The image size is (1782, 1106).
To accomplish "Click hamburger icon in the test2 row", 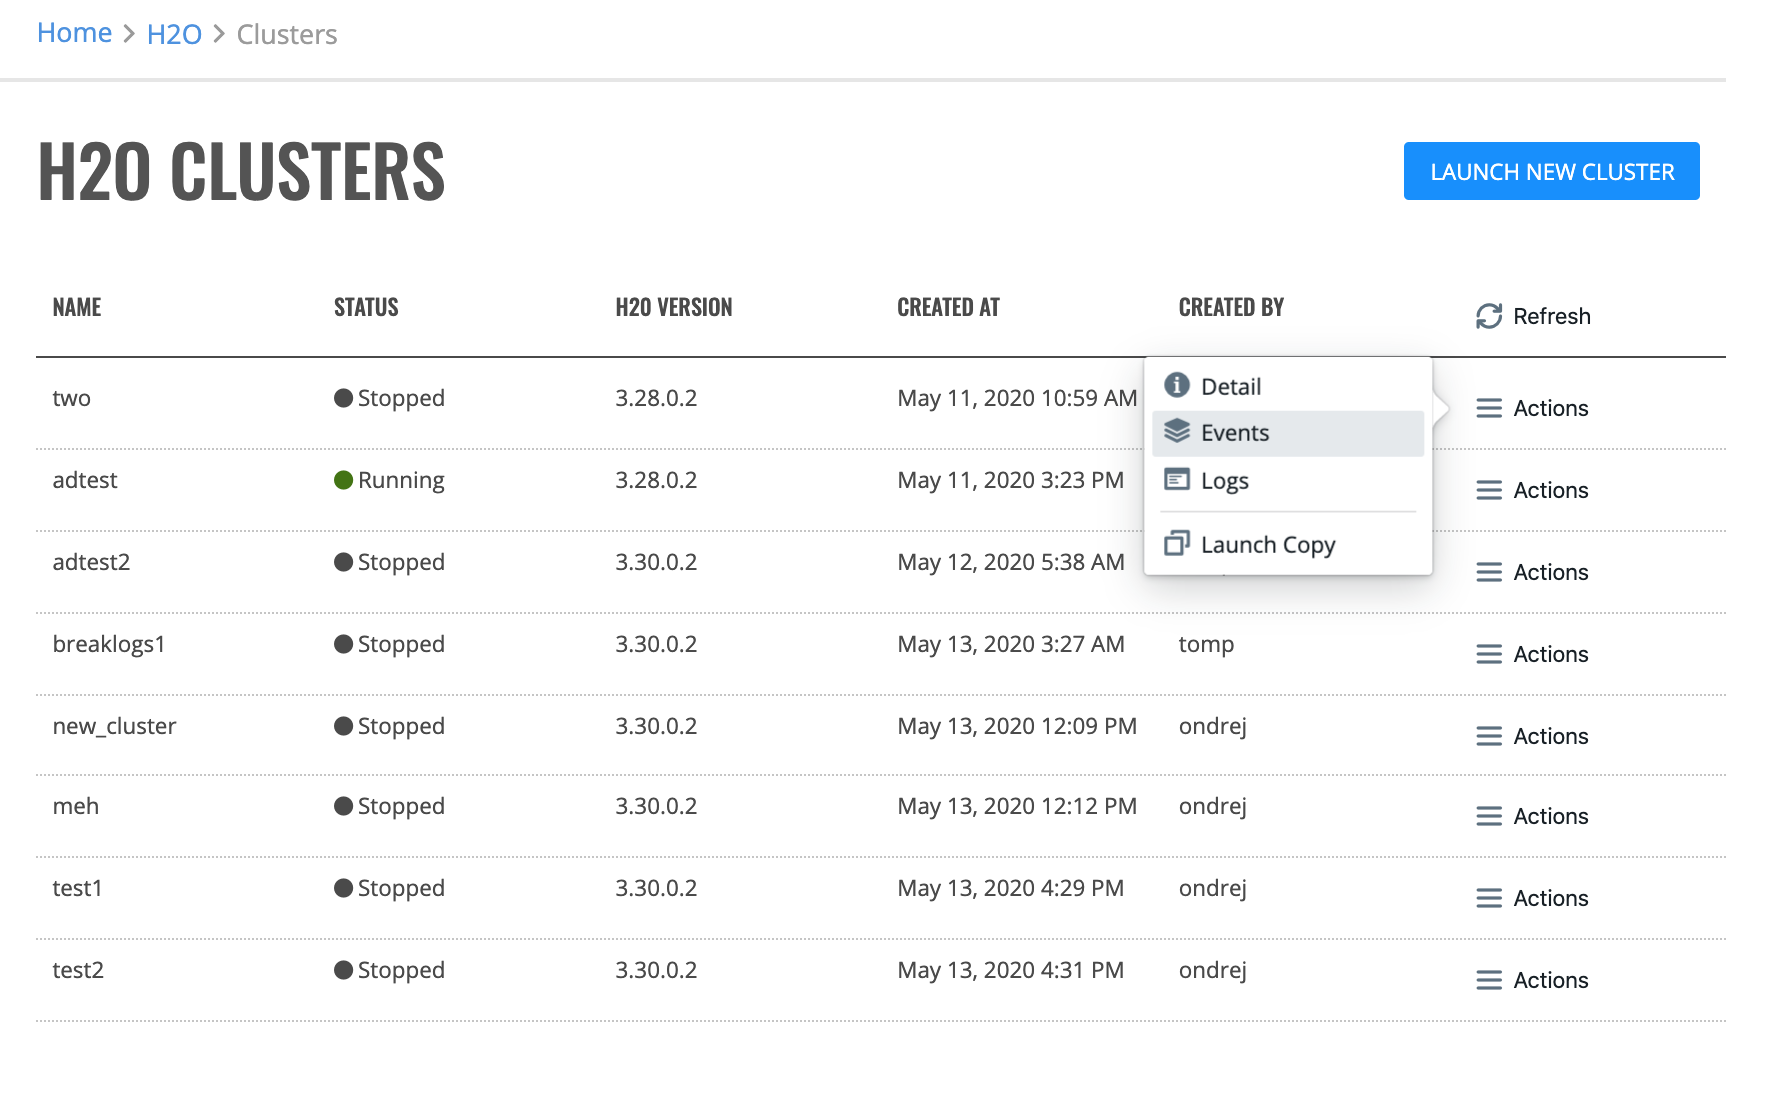I will click(1489, 980).
